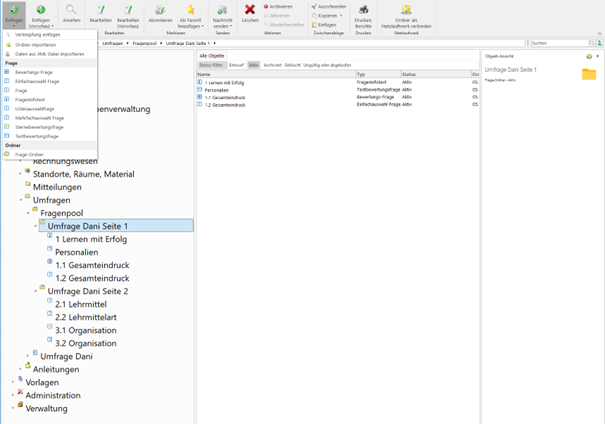Viewport: 605px width, 424px height.
Task: Select Personalien row in the object list
Action: pos(338,90)
